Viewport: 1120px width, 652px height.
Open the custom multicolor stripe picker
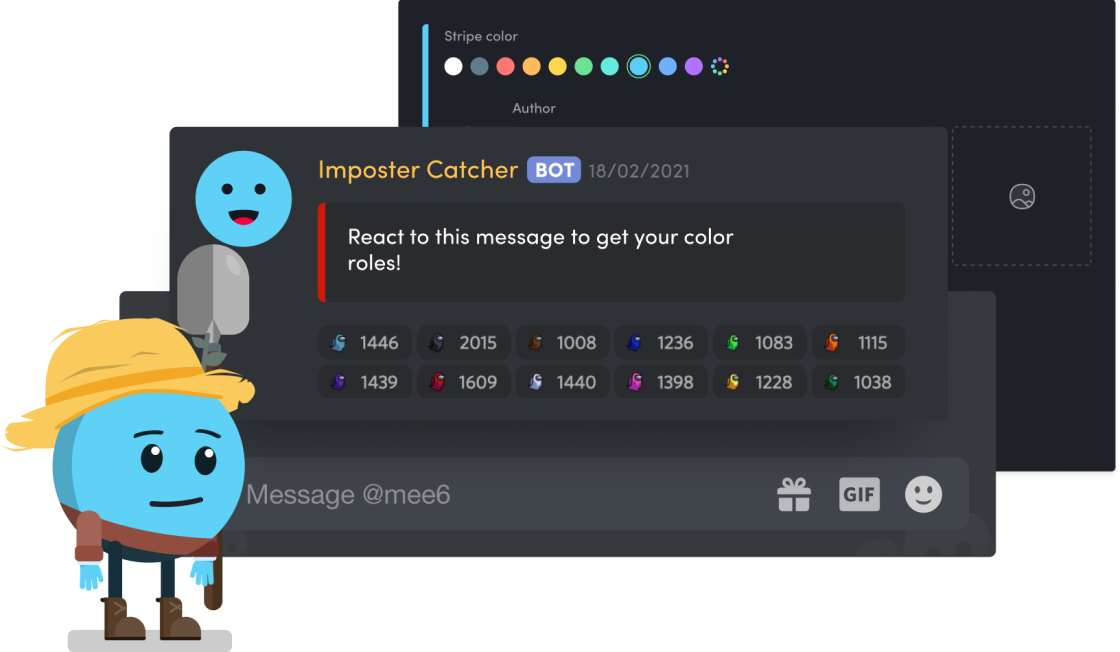[720, 66]
